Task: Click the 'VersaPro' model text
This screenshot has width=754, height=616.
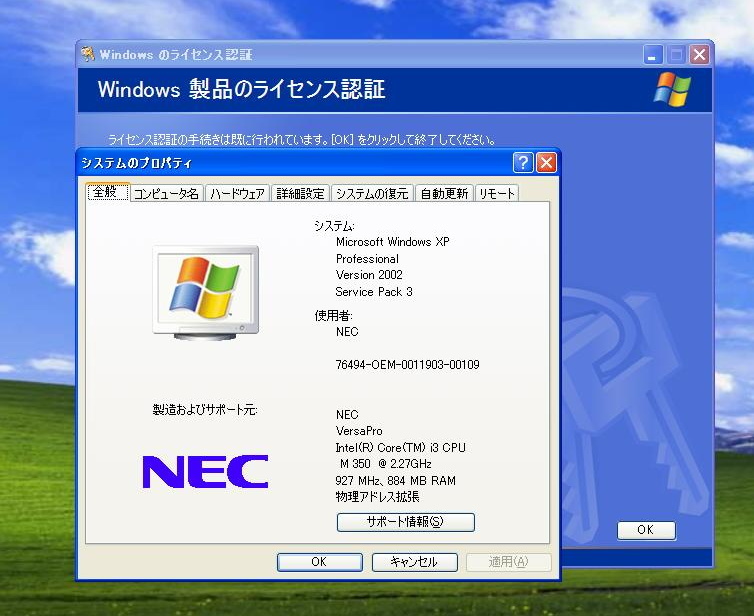Action: 359,431
